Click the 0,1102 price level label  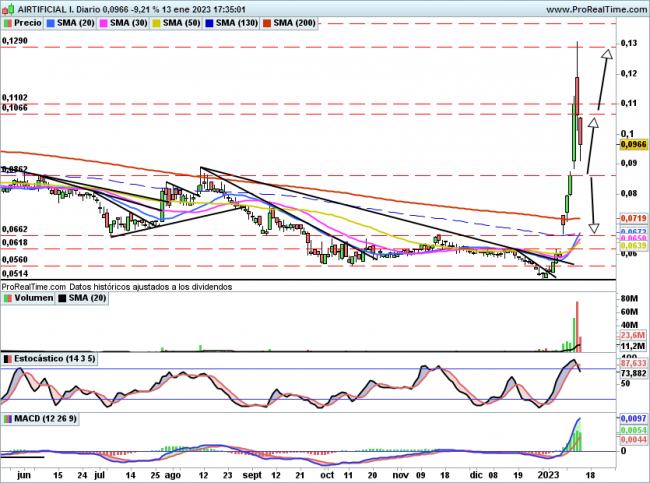15,97
